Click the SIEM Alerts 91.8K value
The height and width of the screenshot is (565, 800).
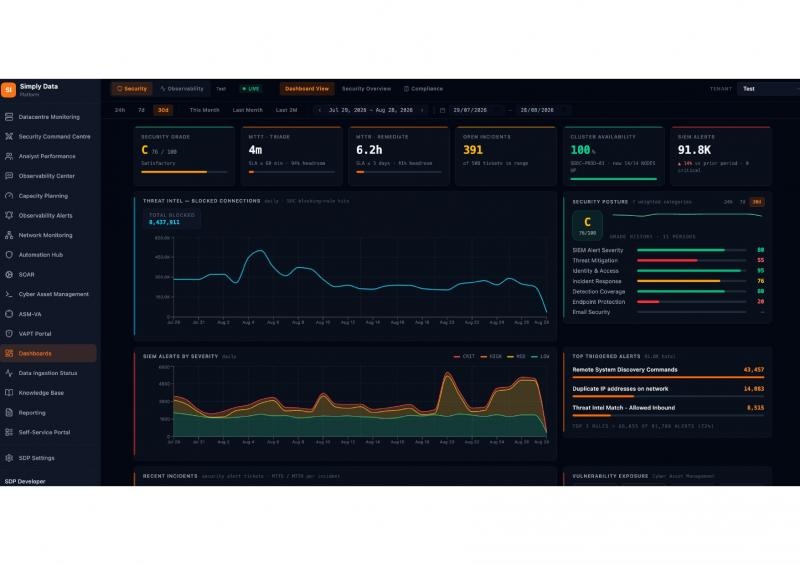pos(694,150)
